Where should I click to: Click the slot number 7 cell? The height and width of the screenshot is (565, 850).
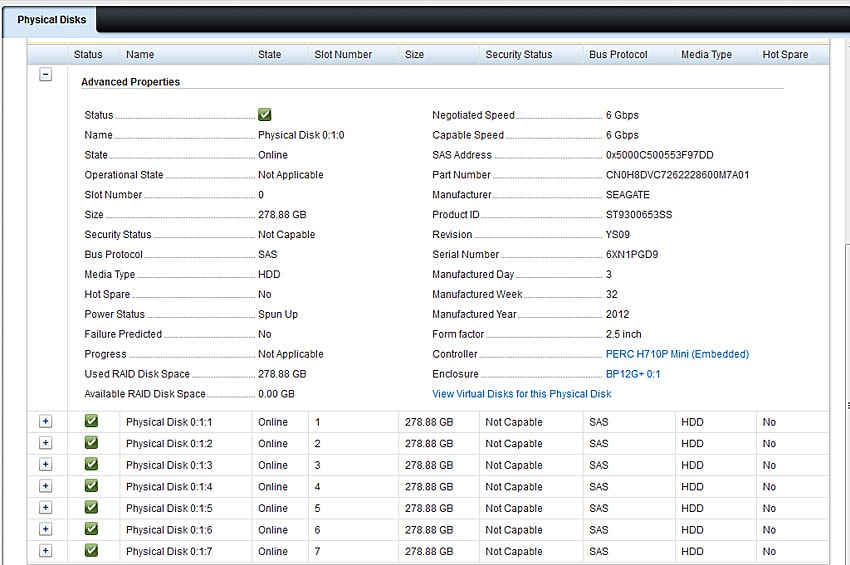[x=353, y=551]
